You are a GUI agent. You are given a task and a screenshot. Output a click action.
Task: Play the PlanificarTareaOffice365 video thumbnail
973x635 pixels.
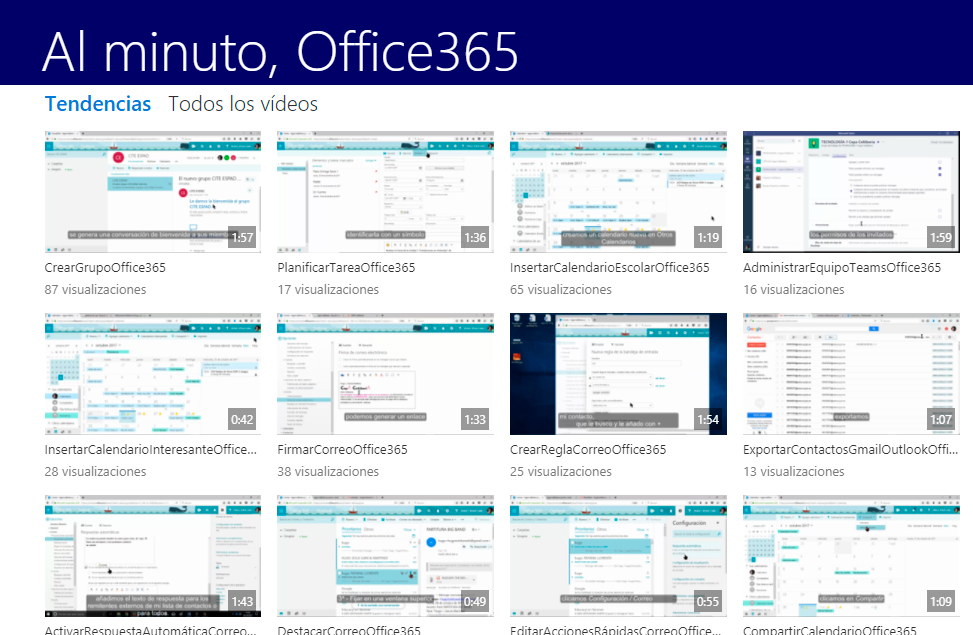coord(385,192)
